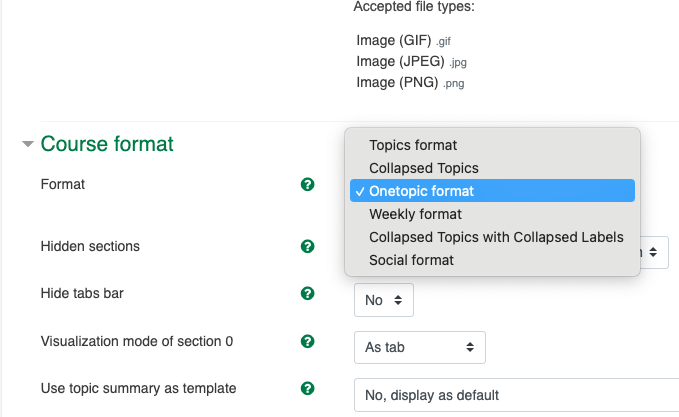The image size is (679, 417).
Task: Open the Hide tabs bar 'No' dropdown
Action: (383, 300)
